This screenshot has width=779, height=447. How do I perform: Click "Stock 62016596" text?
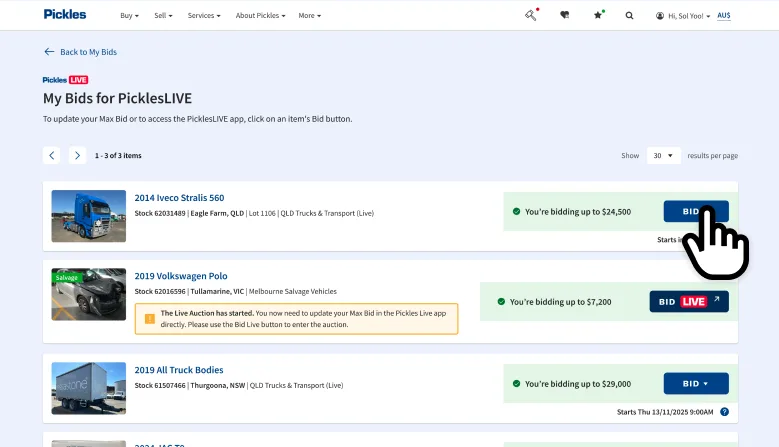[x=159, y=292]
